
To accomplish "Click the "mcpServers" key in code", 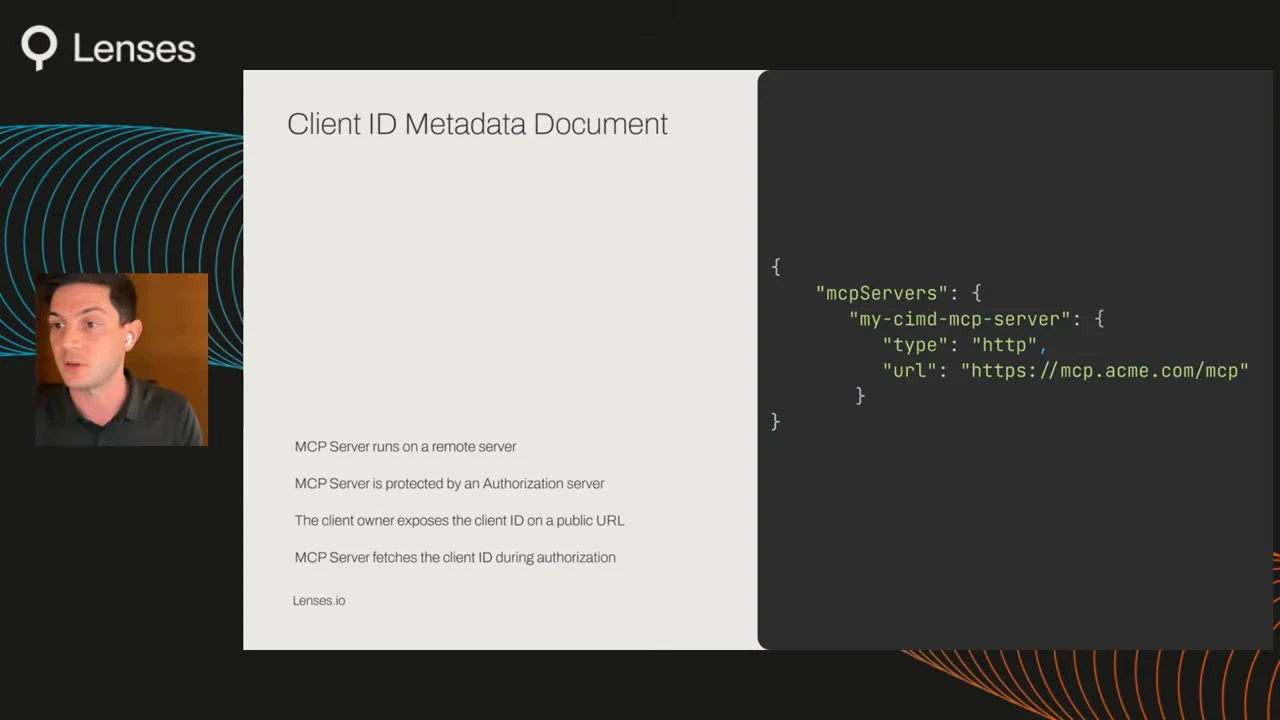I will click(882, 293).
